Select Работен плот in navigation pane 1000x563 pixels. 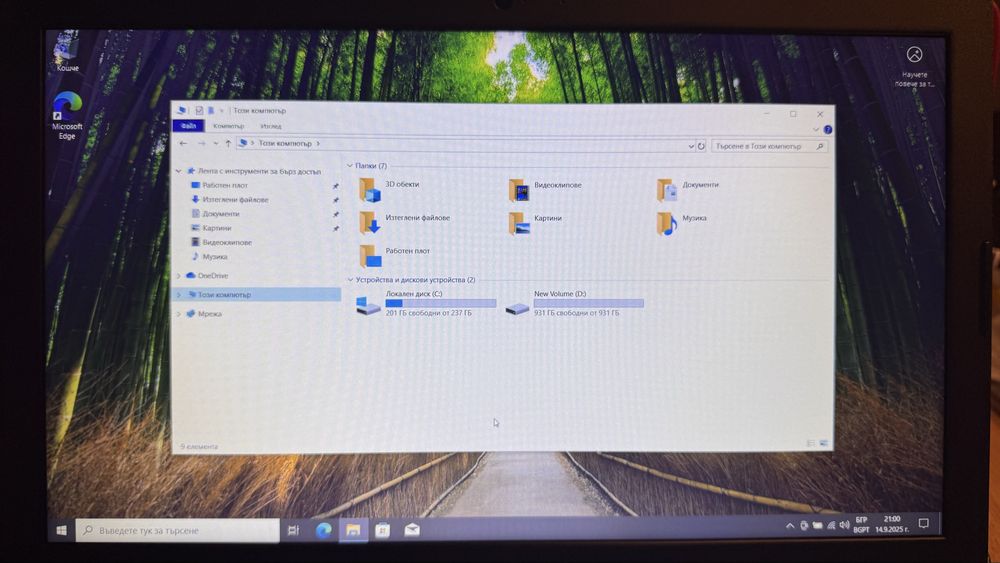click(225, 185)
